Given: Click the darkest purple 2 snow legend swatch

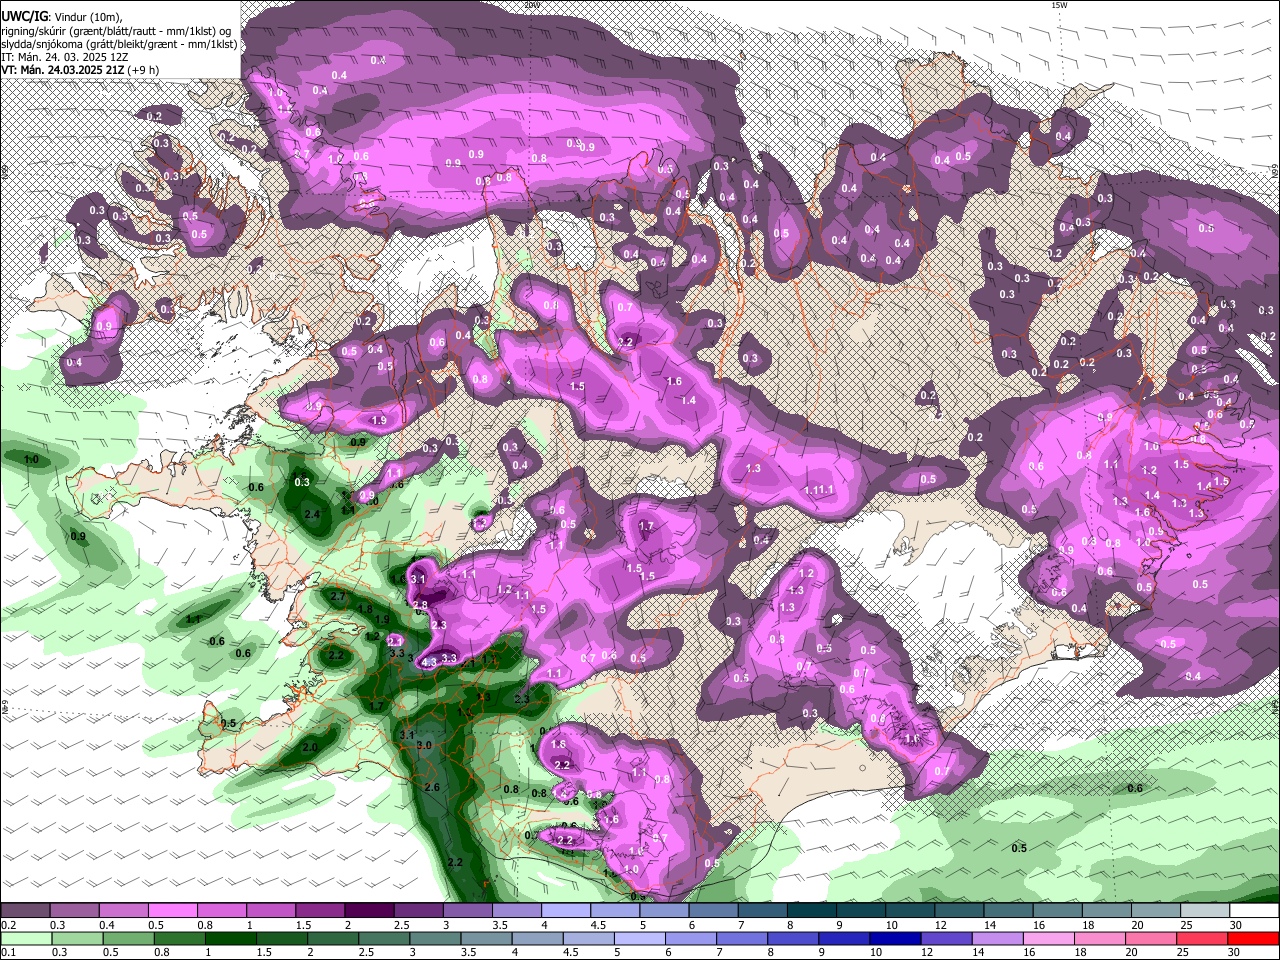Looking at the screenshot, I should tap(369, 911).
